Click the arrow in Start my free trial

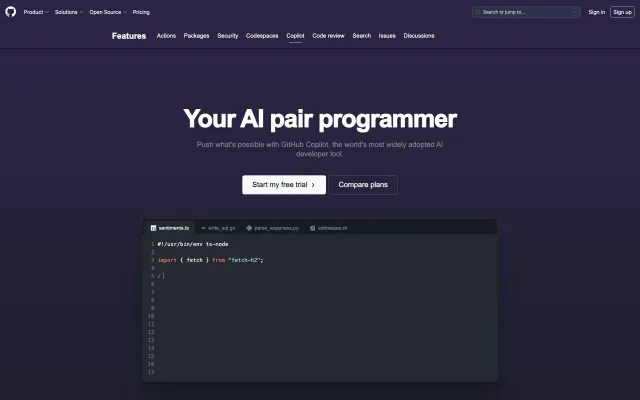coord(313,185)
